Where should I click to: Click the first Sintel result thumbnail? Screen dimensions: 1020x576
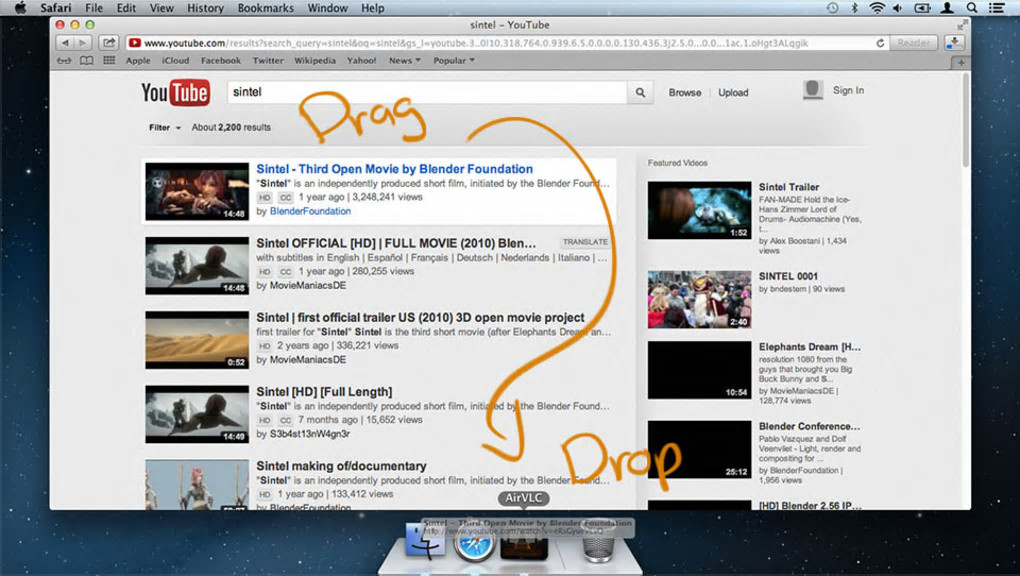tap(197, 191)
